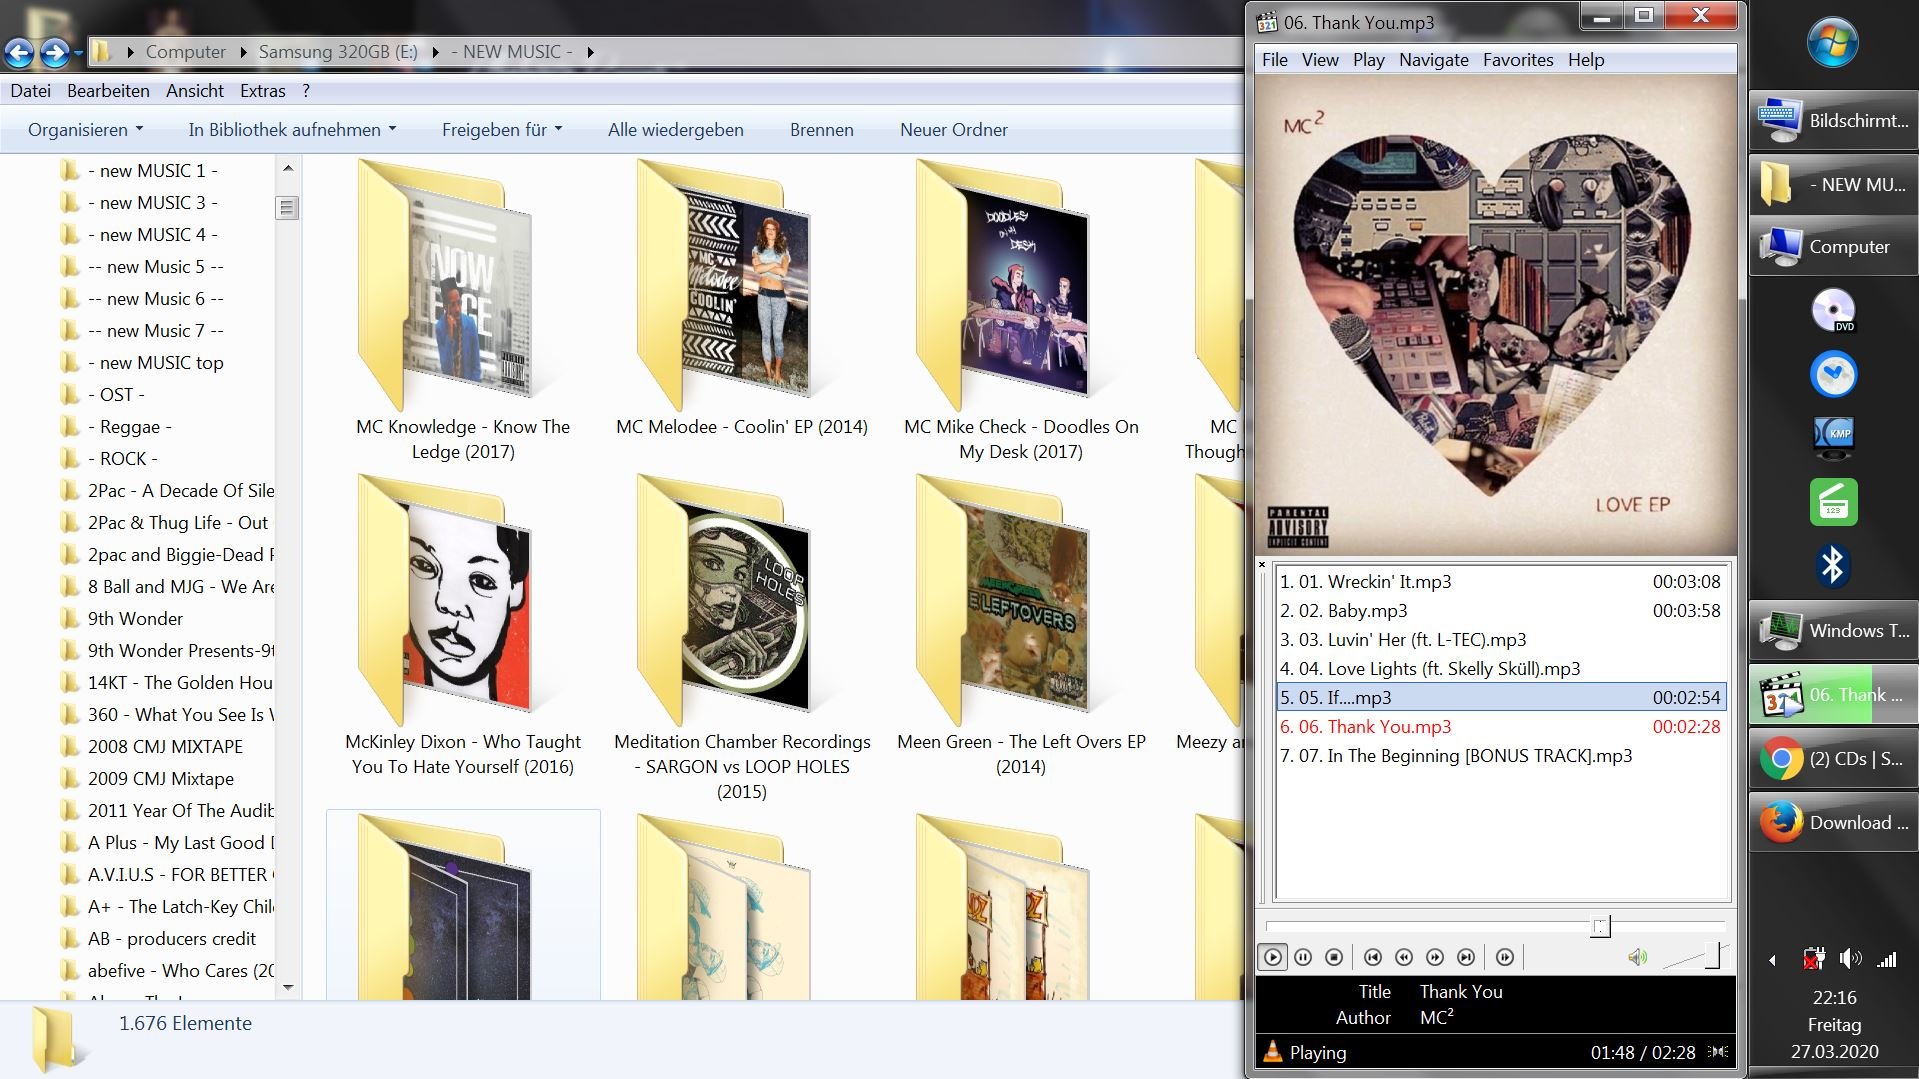Screen dimensions: 1919x1079
Task: Click the Forward arrow in Explorer
Action: pos(55,52)
